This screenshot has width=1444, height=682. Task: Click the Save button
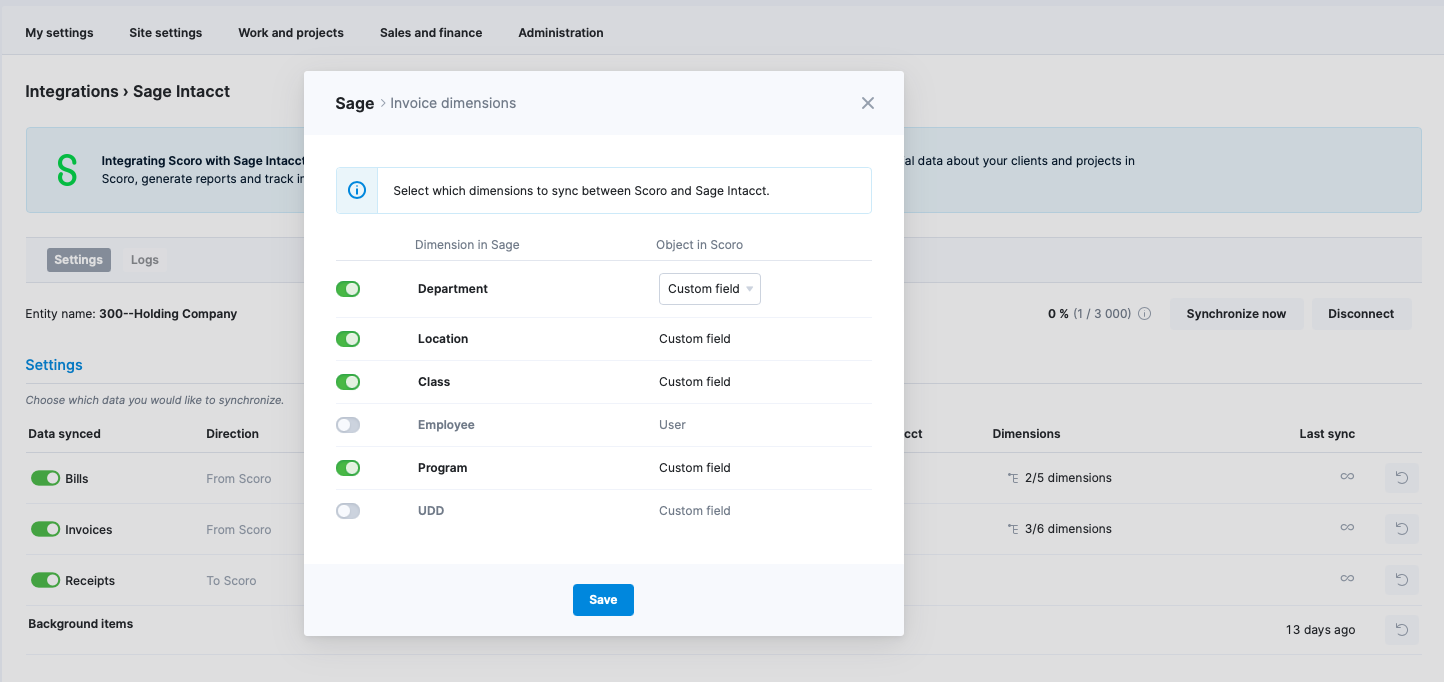tap(603, 599)
